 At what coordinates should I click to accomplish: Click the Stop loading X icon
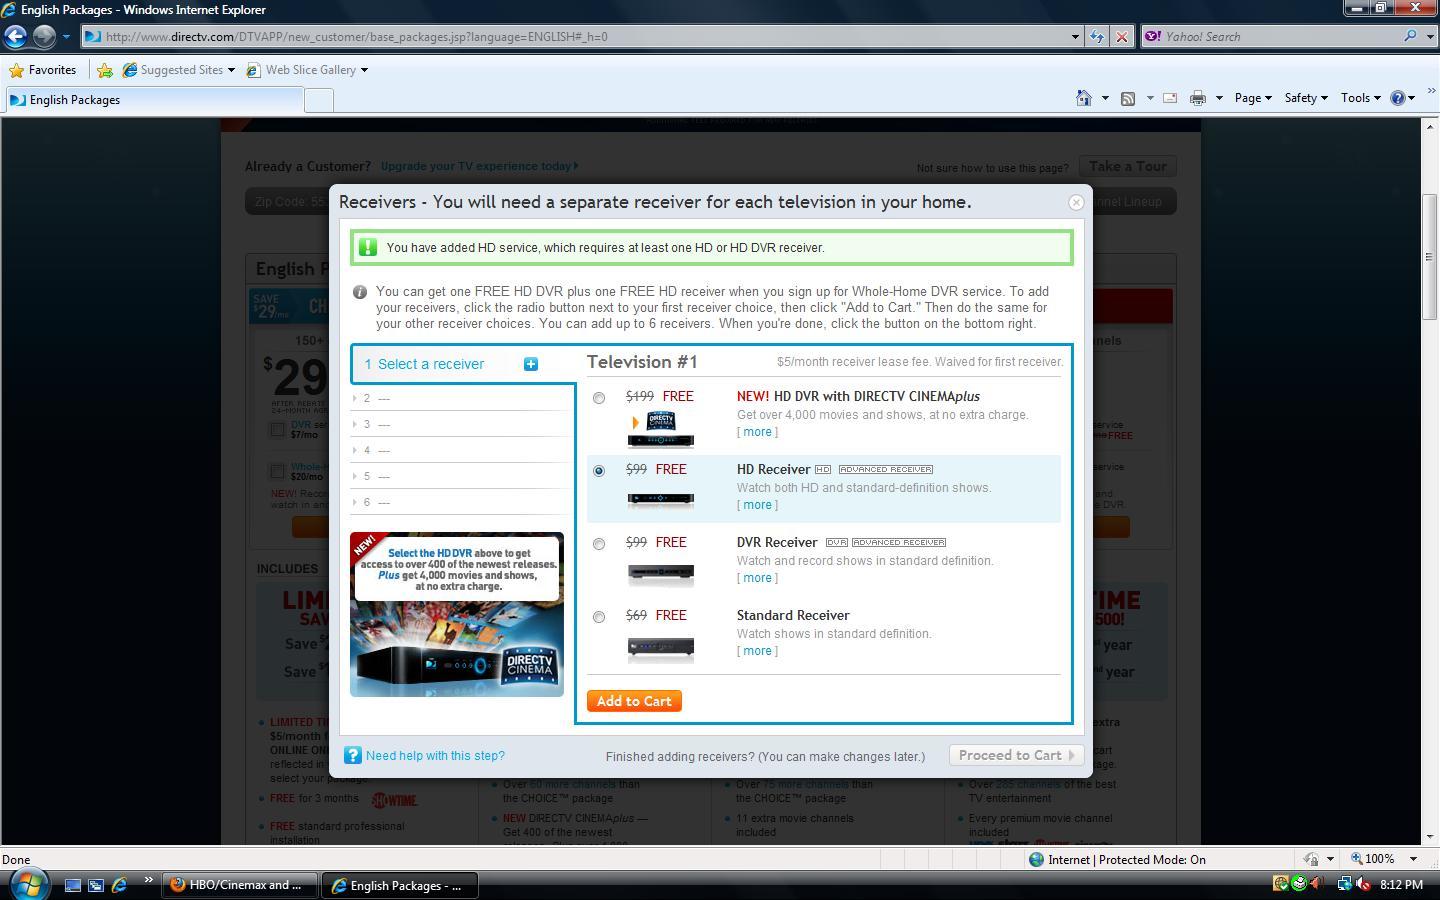[x=1121, y=37]
